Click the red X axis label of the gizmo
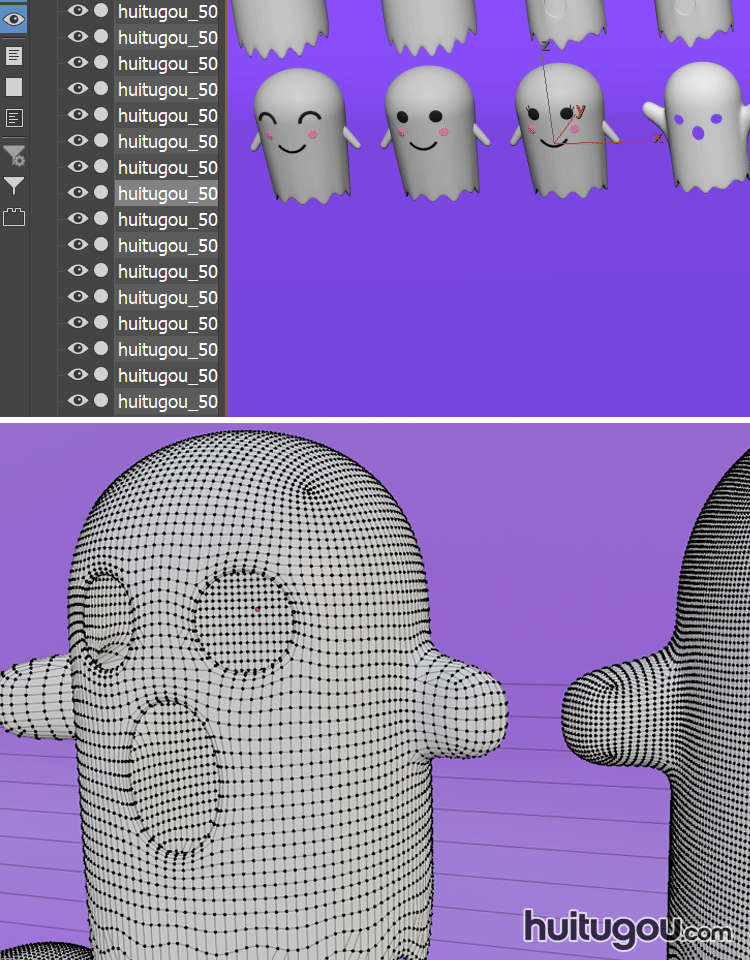The height and width of the screenshot is (960, 750). 657,138
